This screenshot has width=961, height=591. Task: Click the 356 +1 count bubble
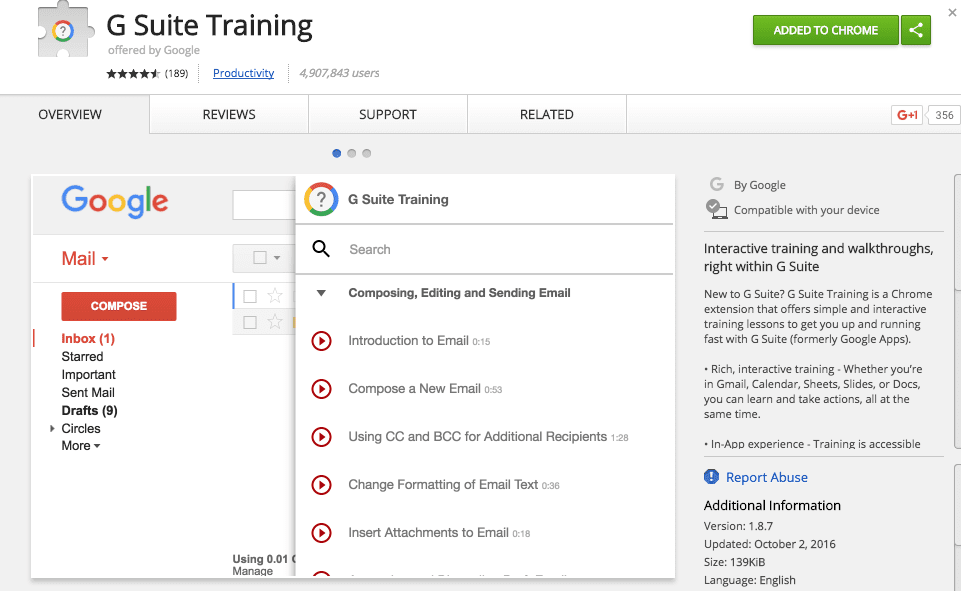point(944,115)
